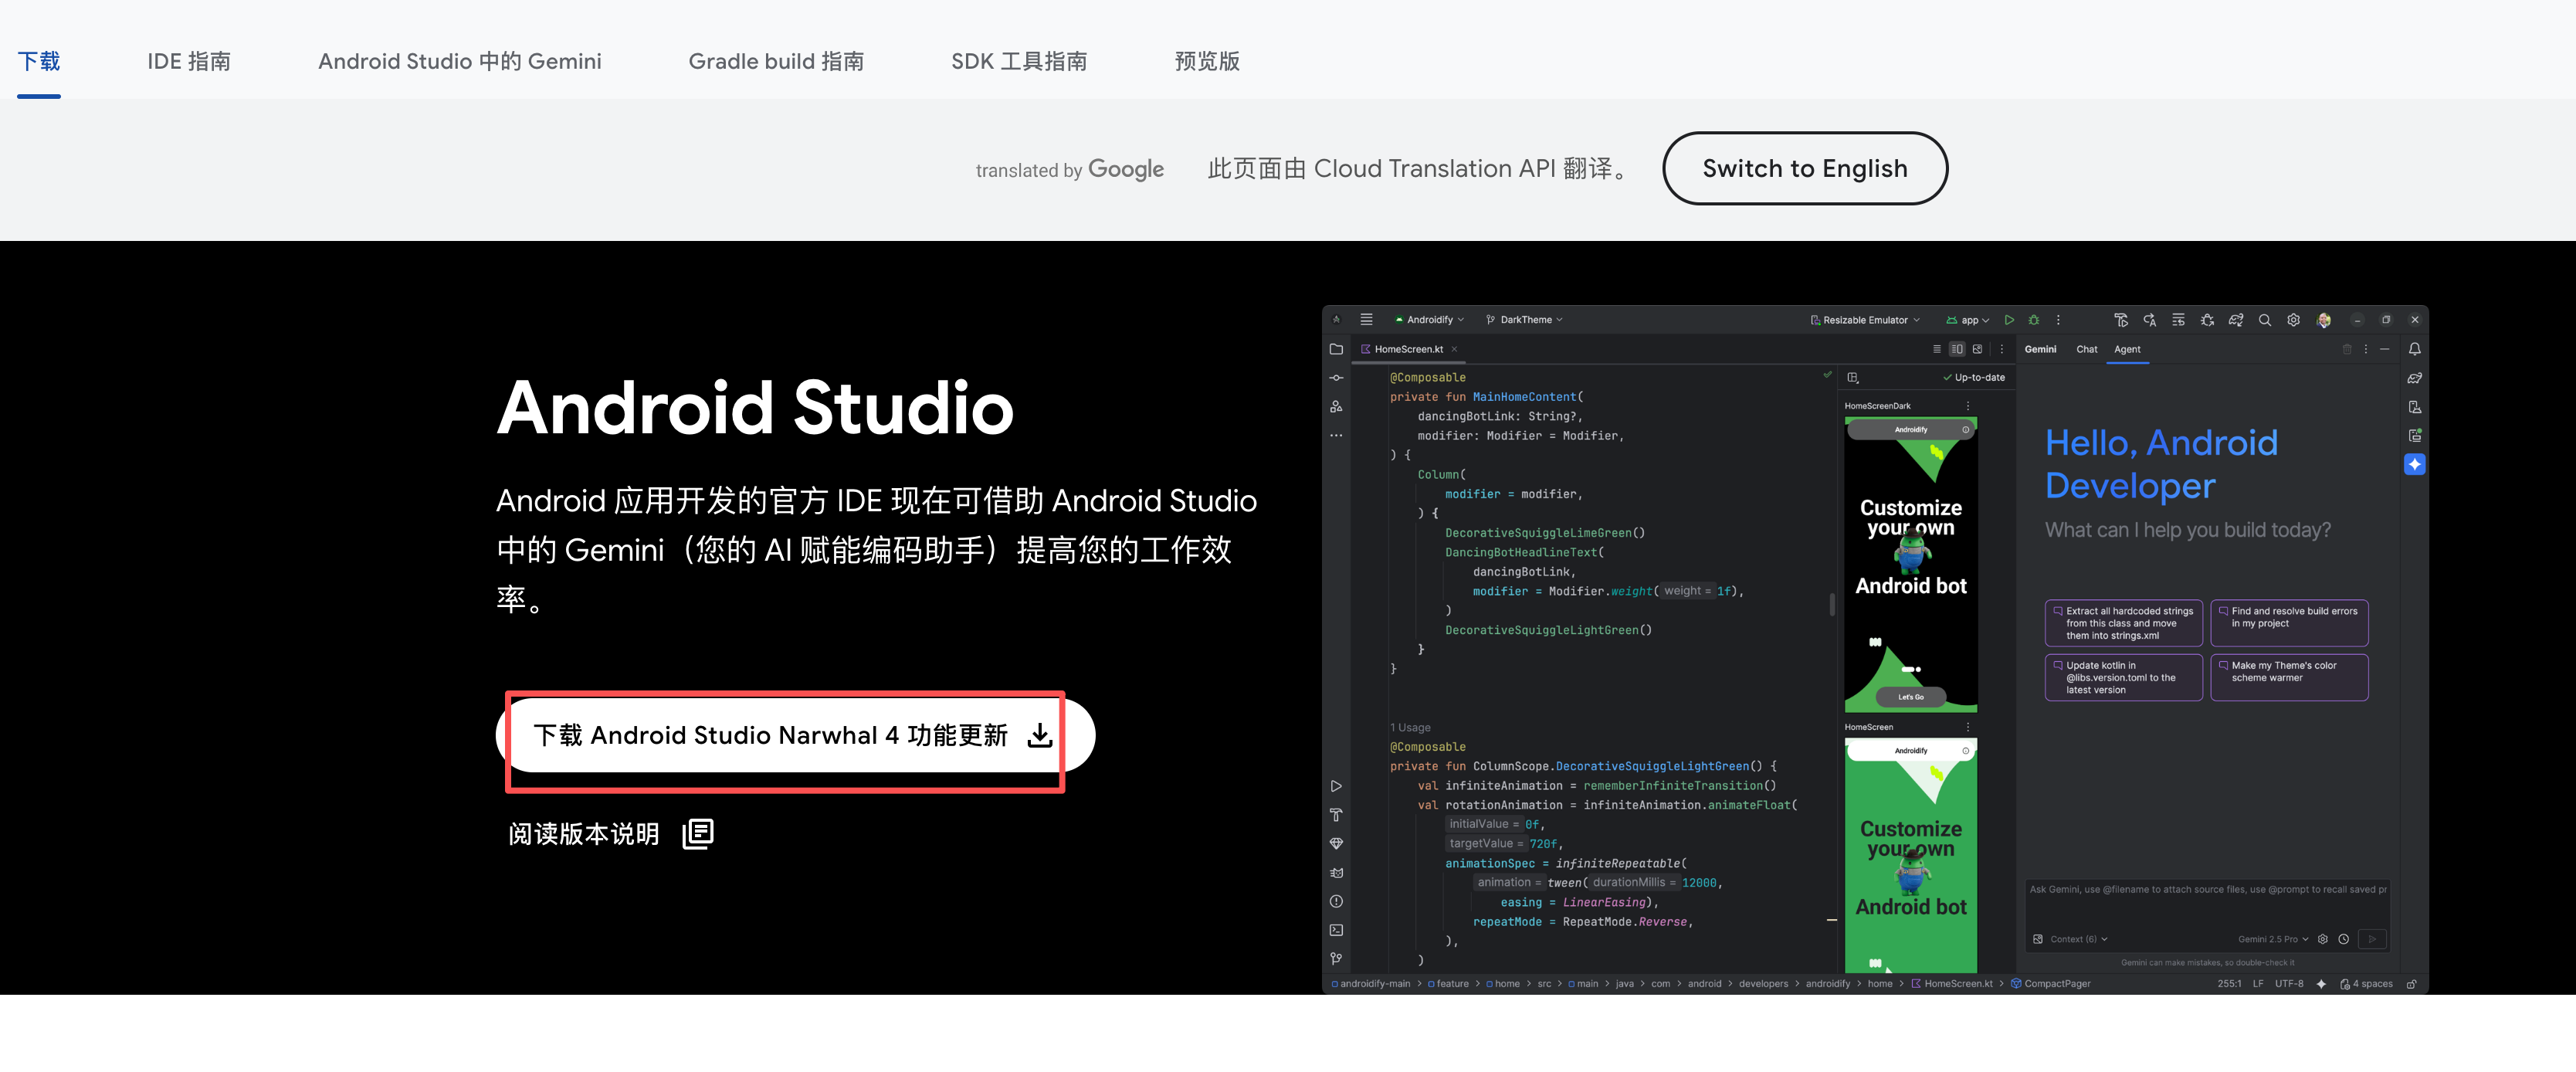Select the HomeScreen.kt editor tab
The width and height of the screenshot is (2576, 1072).
1408,349
